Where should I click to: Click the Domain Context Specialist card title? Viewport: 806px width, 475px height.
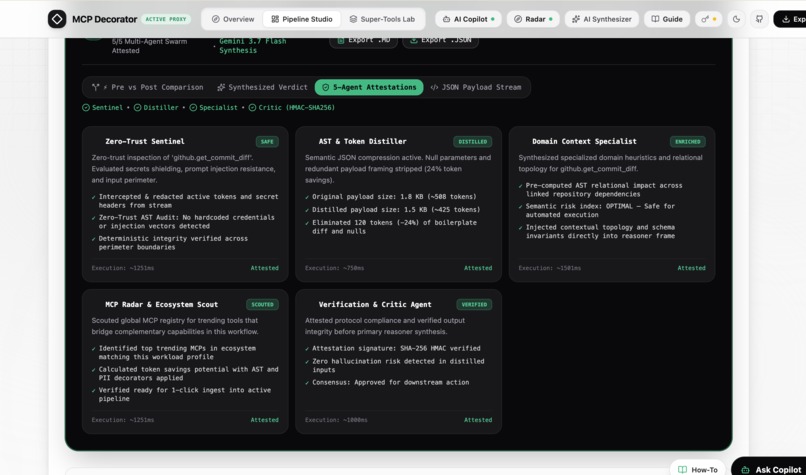point(584,141)
